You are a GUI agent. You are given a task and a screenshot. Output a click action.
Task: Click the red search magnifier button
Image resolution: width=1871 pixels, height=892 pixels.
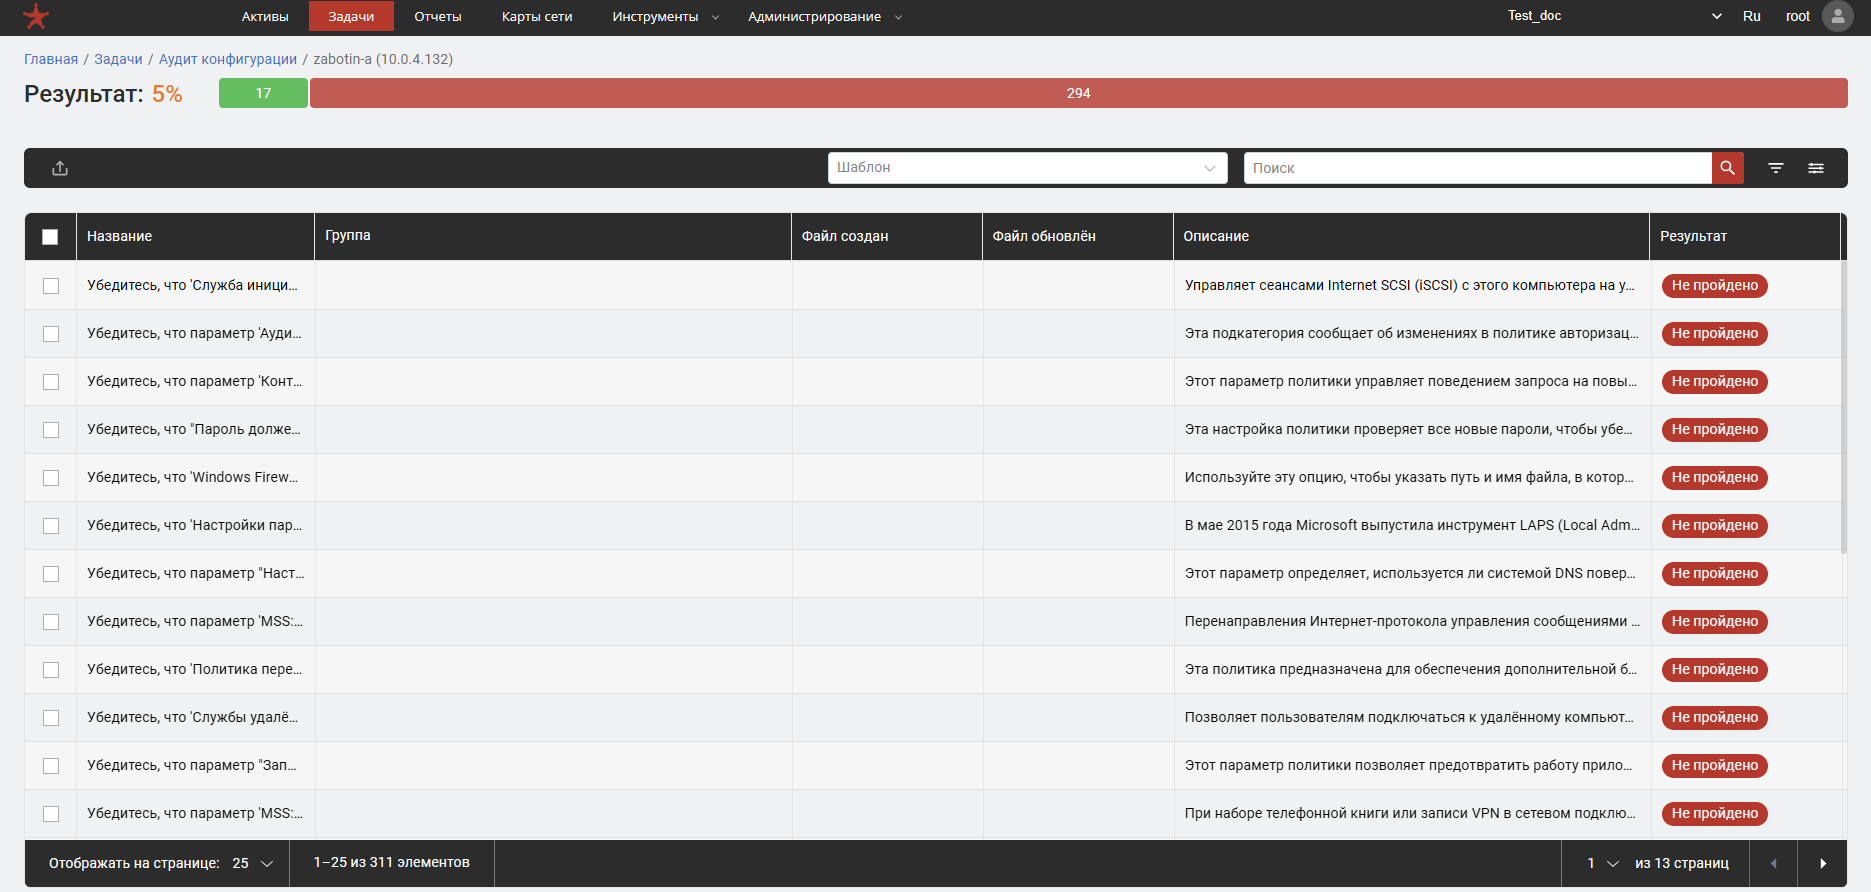pos(1727,168)
